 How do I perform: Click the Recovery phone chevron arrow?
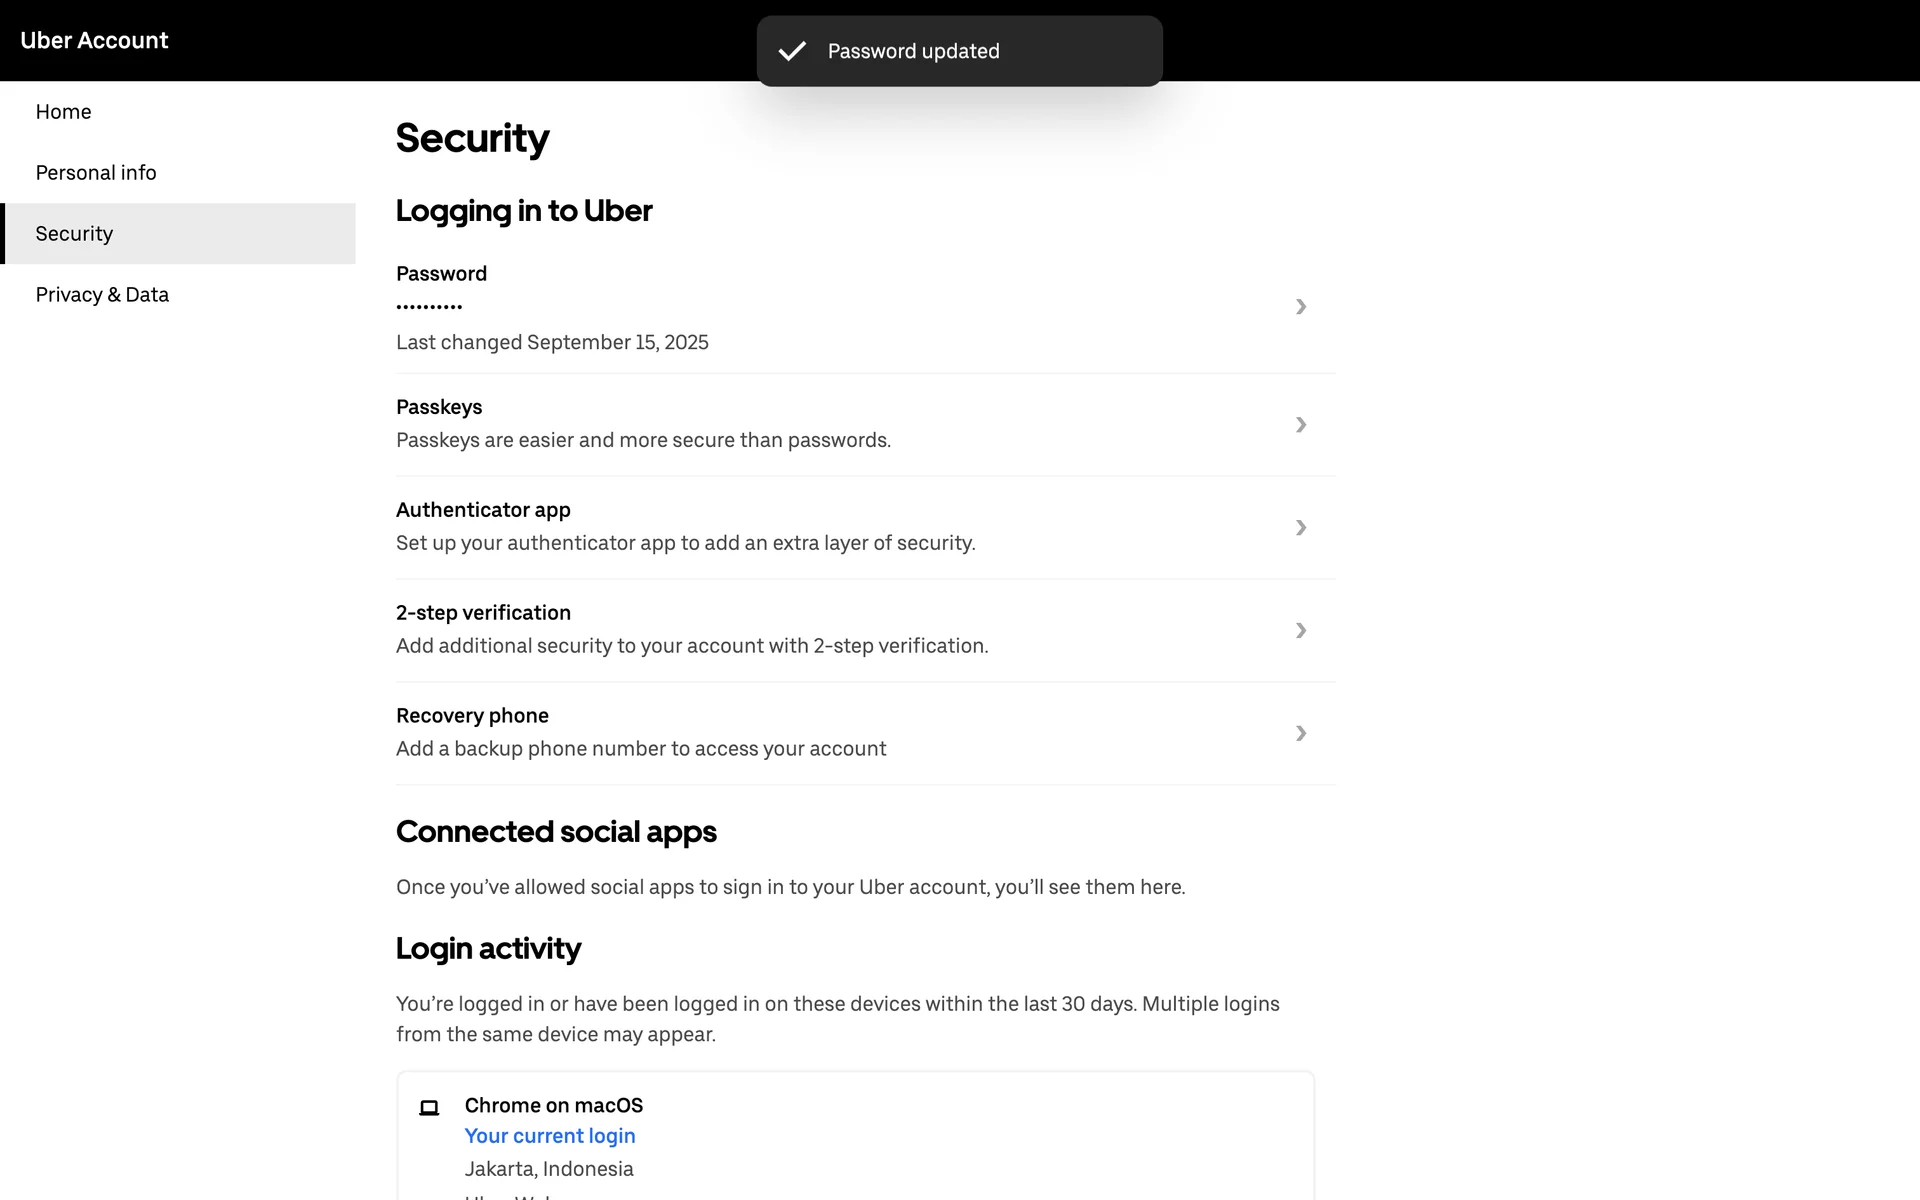pos(1301,734)
